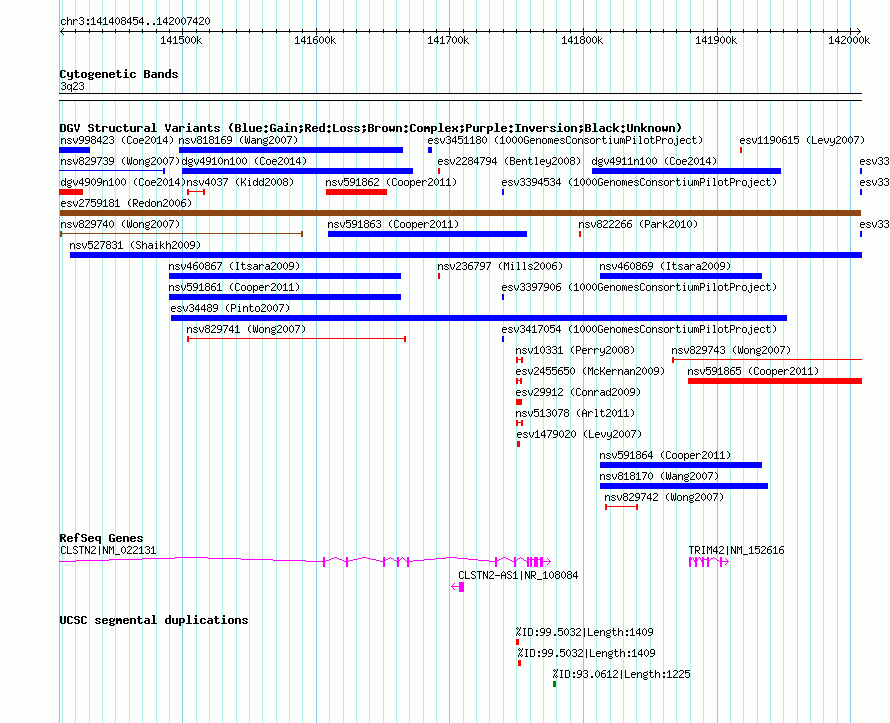
Task: Click the esv1190615 (Levy2007) label
Action: click(x=802, y=140)
